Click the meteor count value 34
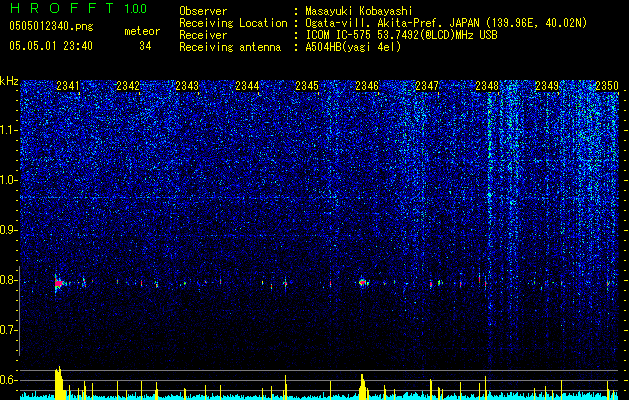 pyautogui.click(x=145, y=46)
